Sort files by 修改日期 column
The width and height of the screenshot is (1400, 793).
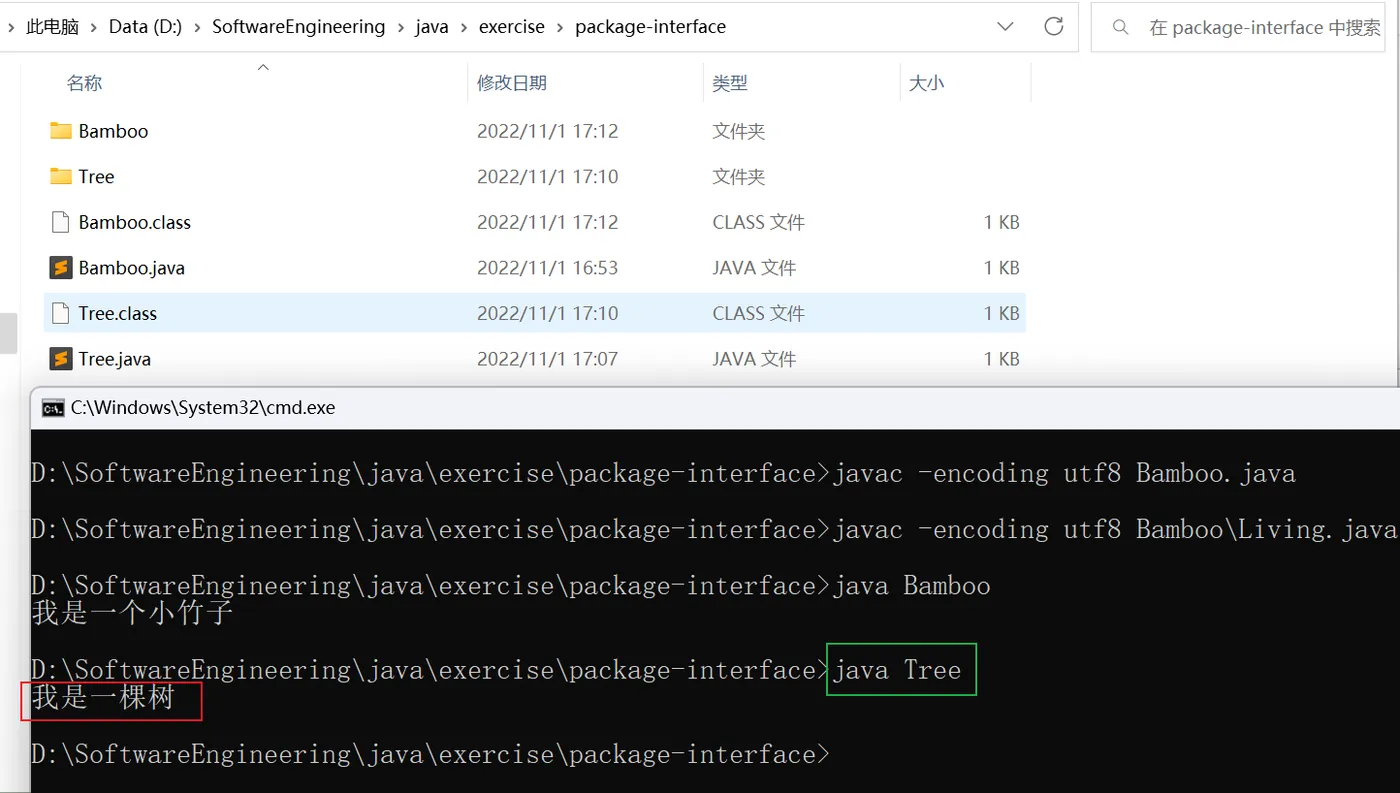tap(512, 83)
